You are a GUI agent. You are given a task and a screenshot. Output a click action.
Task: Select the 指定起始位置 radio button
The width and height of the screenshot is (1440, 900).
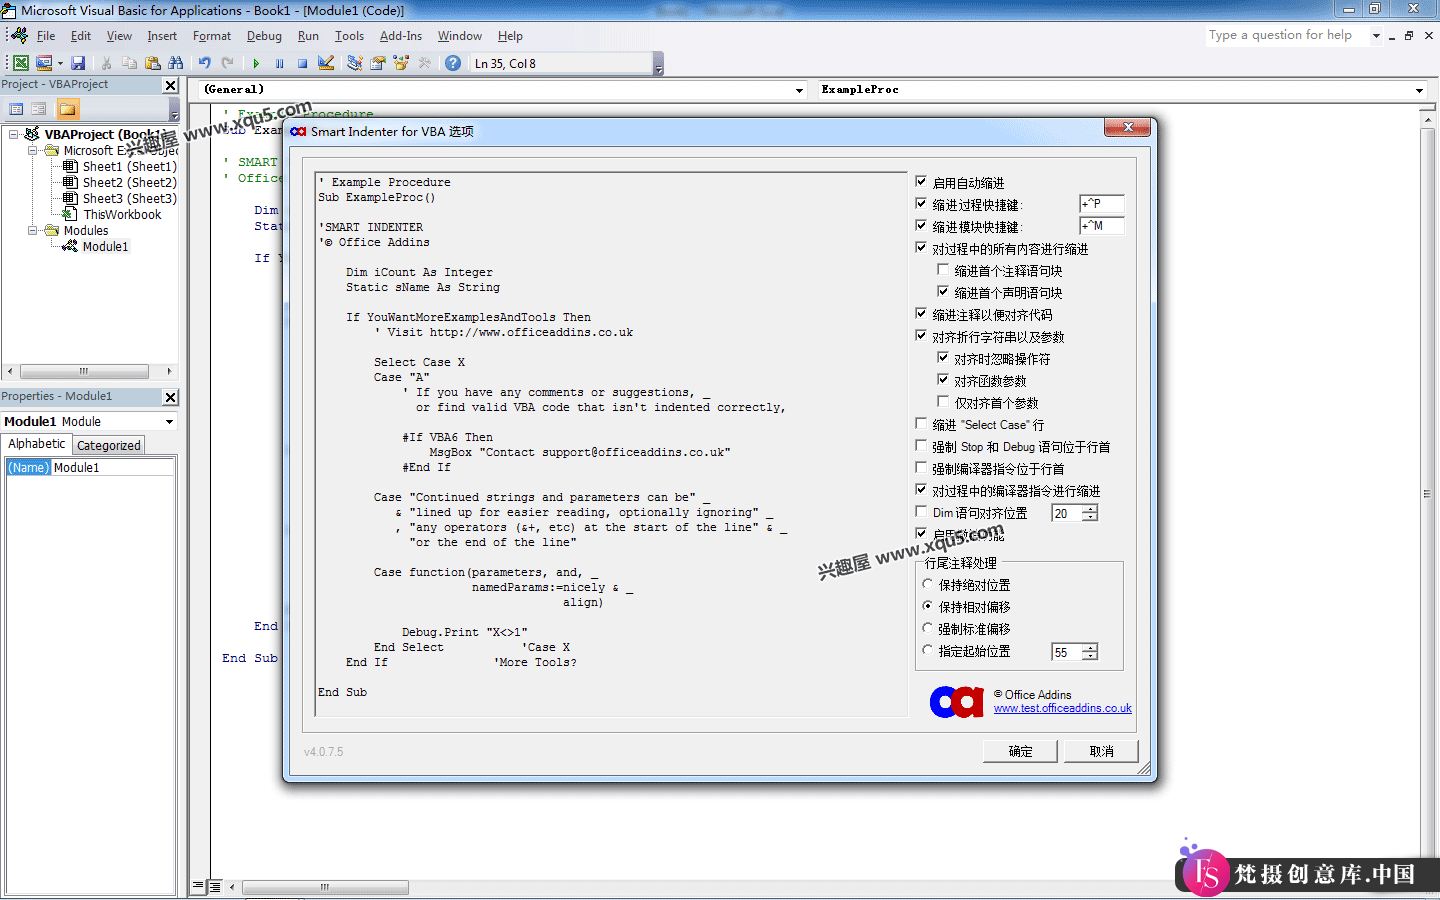coord(928,651)
